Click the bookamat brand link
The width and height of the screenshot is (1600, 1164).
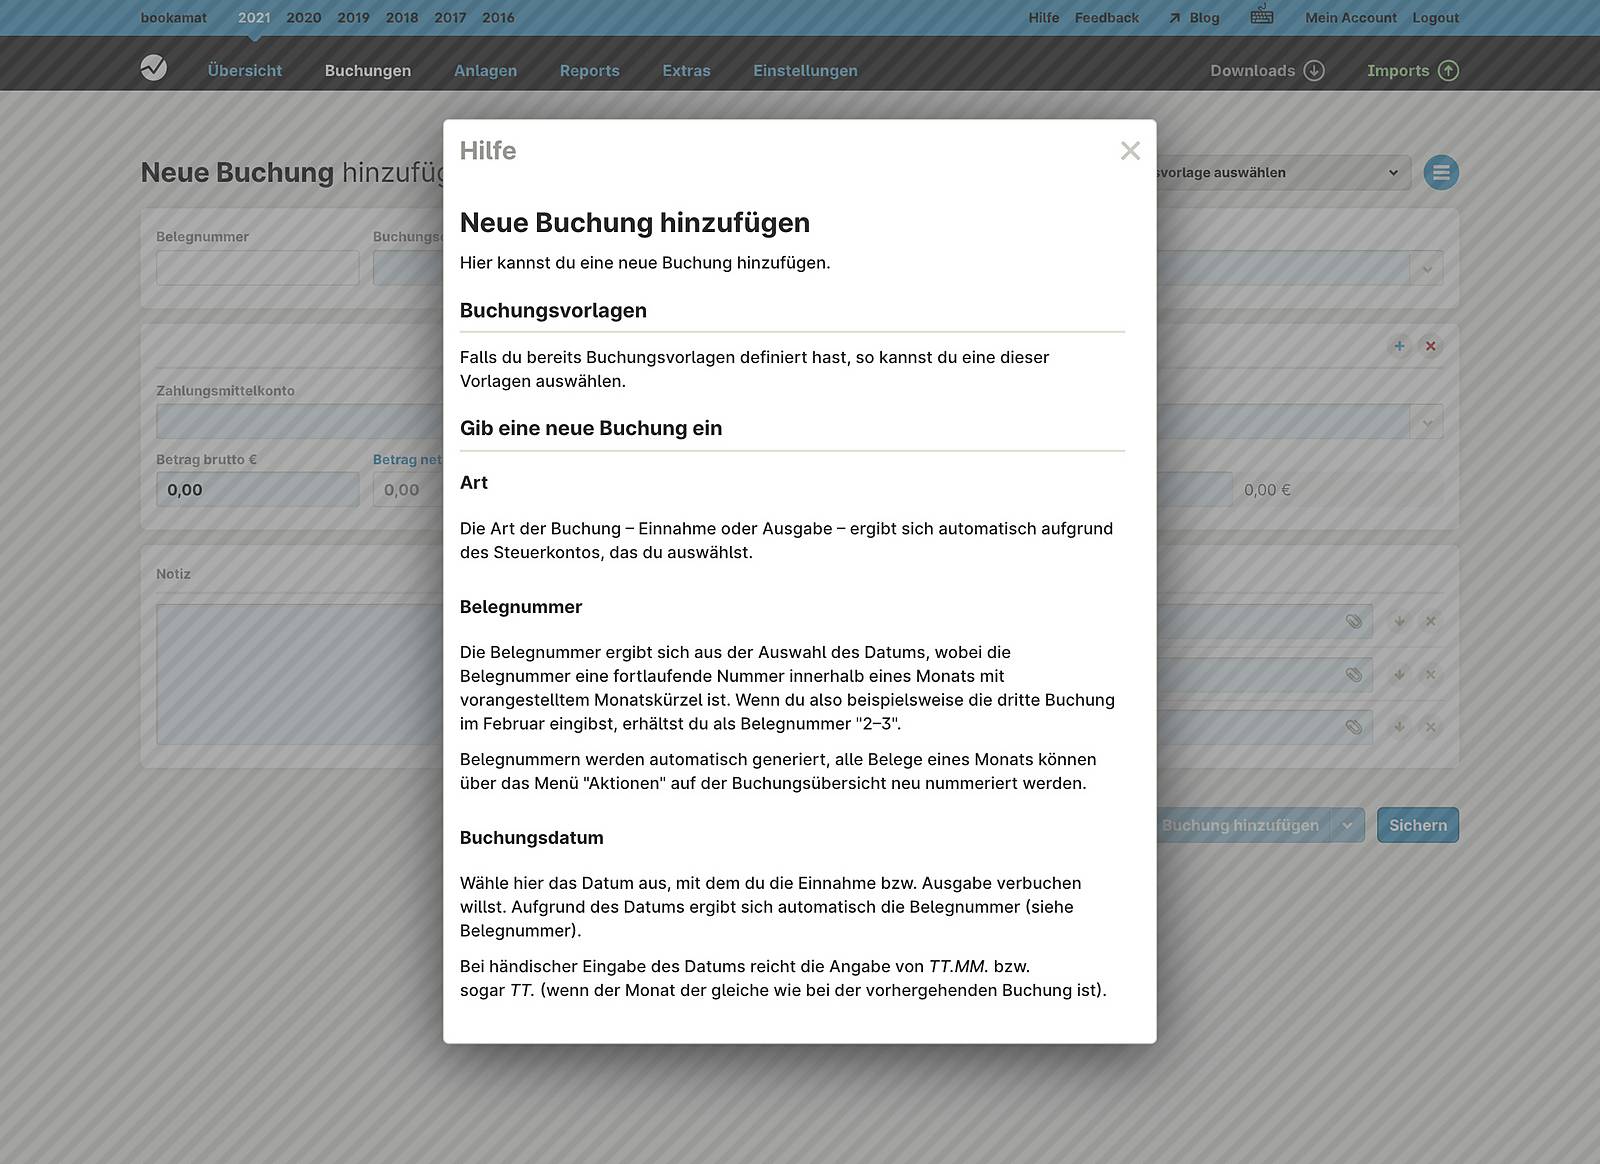point(174,18)
